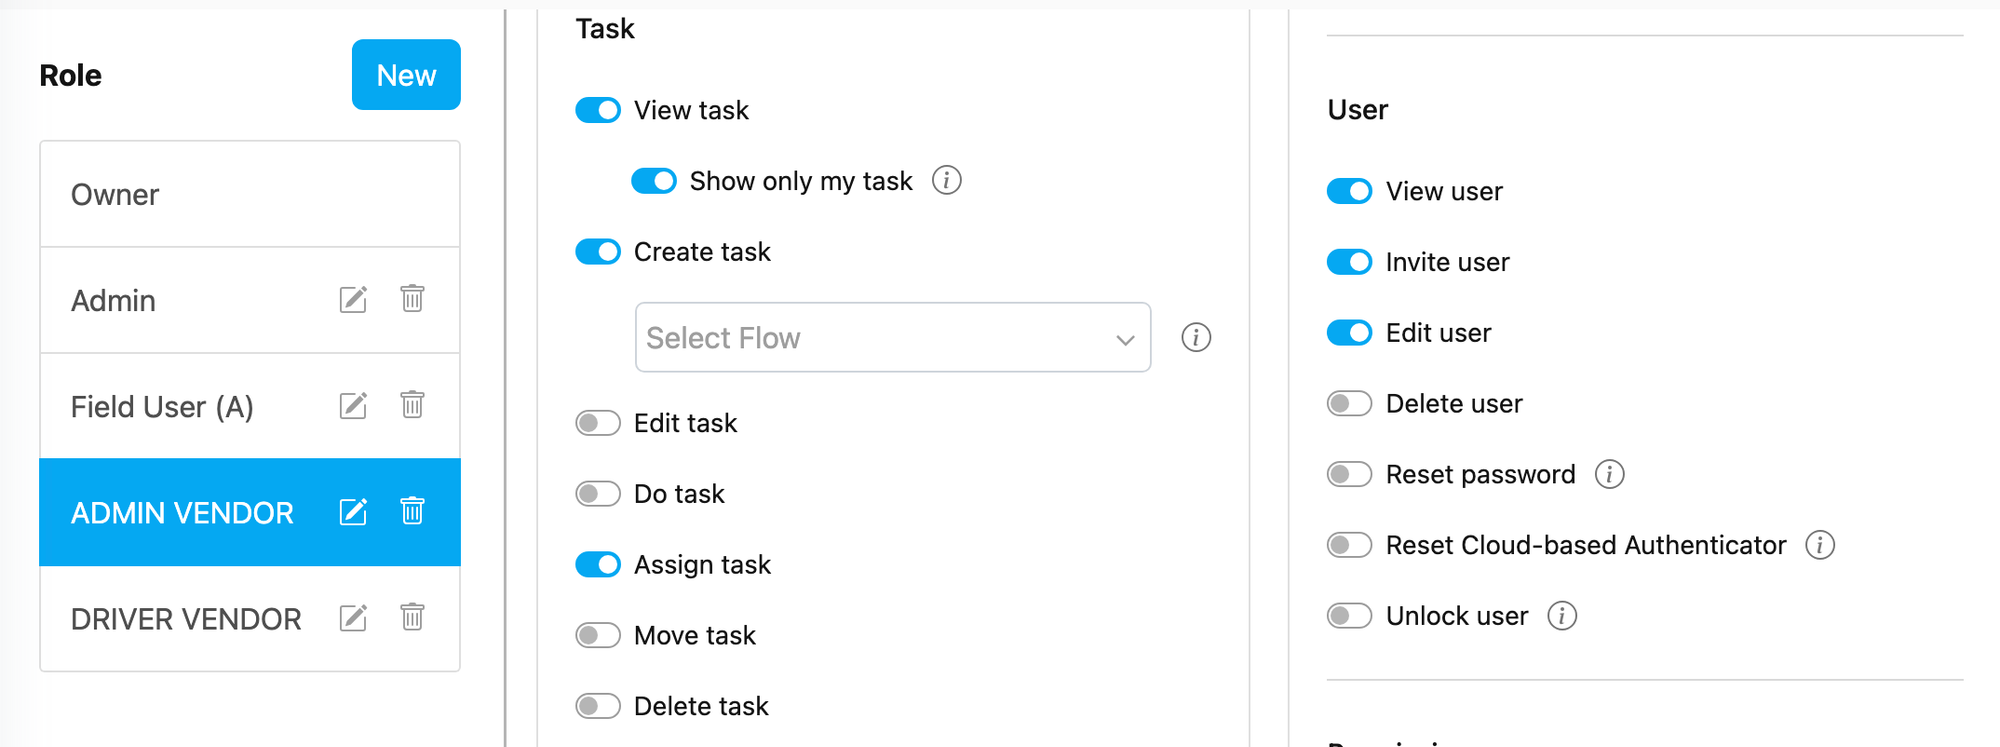This screenshot has height=747, width=2000.
Task: Enable the Reset password toggle
Action: (x=1349, y=474)
